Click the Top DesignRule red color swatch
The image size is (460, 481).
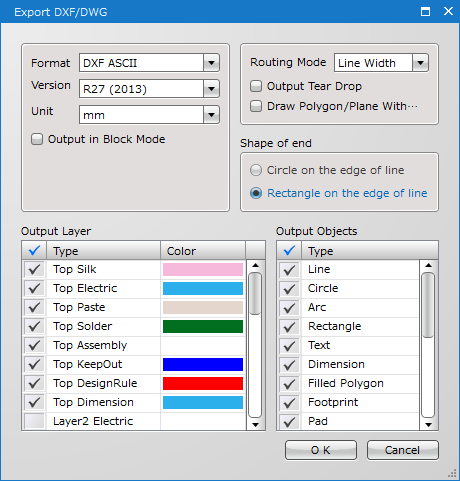[x=203, y=383]
